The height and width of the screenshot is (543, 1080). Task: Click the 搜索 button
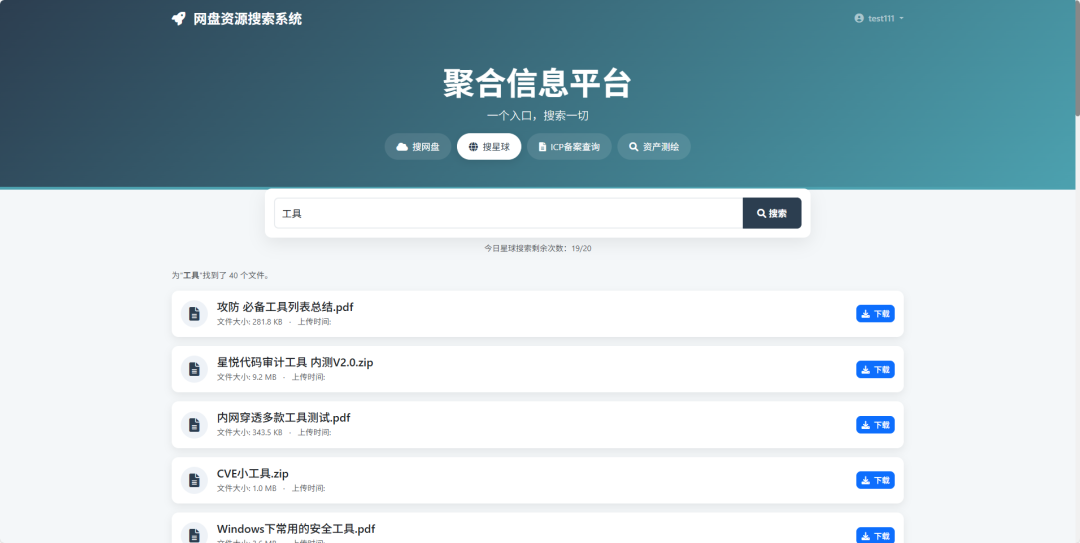[772, 214]
